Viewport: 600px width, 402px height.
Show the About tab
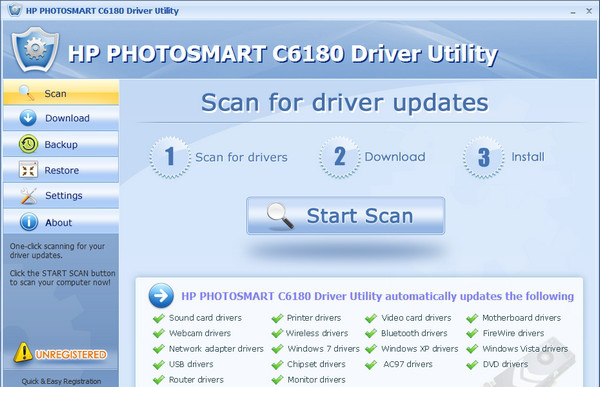pos(61,222)
